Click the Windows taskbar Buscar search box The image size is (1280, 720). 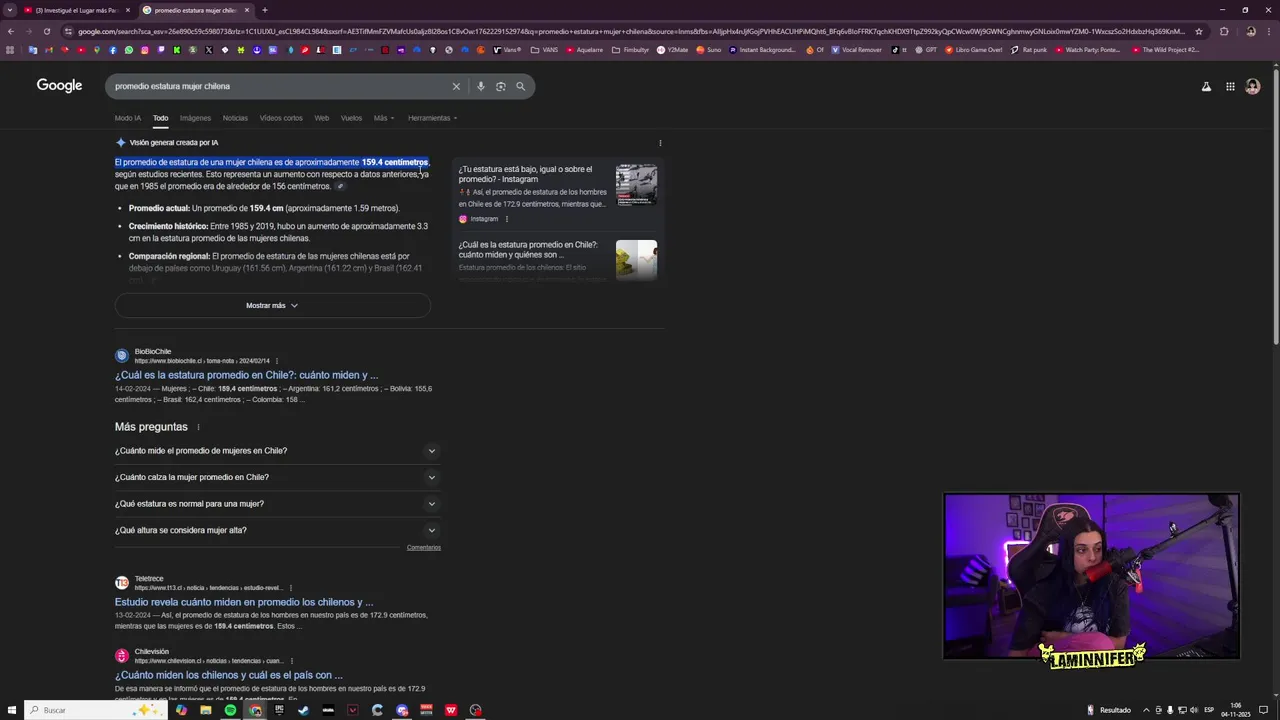95,710
